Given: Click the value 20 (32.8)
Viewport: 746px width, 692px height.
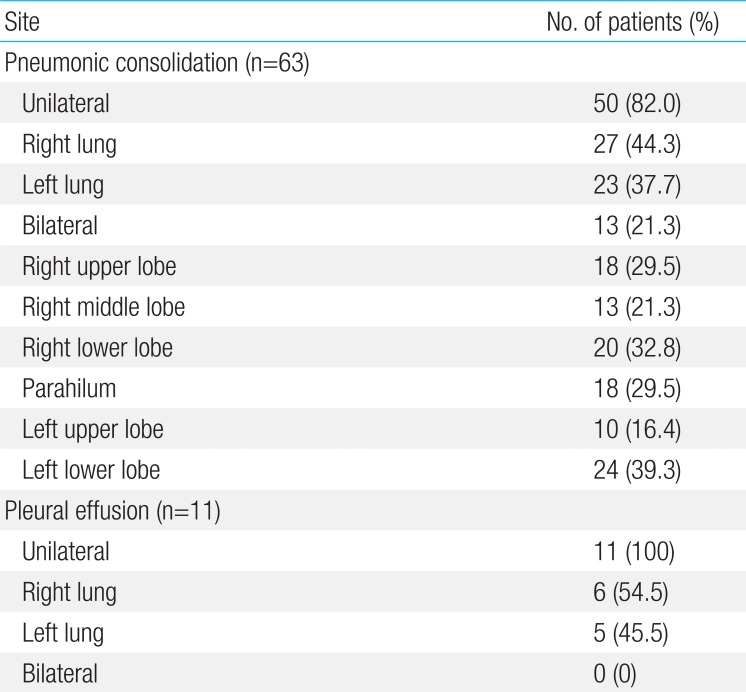Looking at the screenshot, I should (637, 348).
